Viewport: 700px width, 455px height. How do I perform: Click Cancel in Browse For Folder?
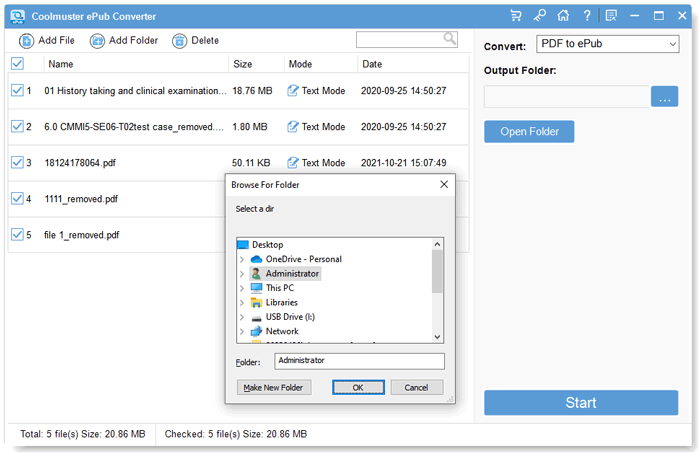coord(417,388)
